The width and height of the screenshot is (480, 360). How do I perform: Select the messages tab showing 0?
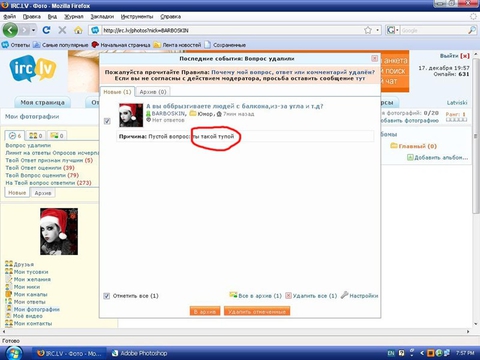point(57,135)
